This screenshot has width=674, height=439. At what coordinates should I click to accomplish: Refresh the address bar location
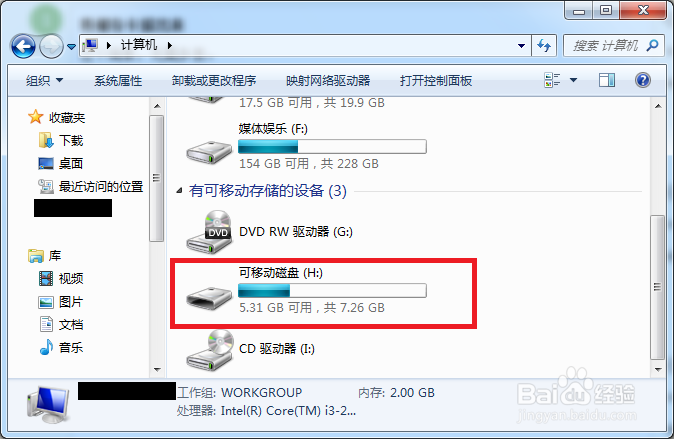[x=544, y=46]
